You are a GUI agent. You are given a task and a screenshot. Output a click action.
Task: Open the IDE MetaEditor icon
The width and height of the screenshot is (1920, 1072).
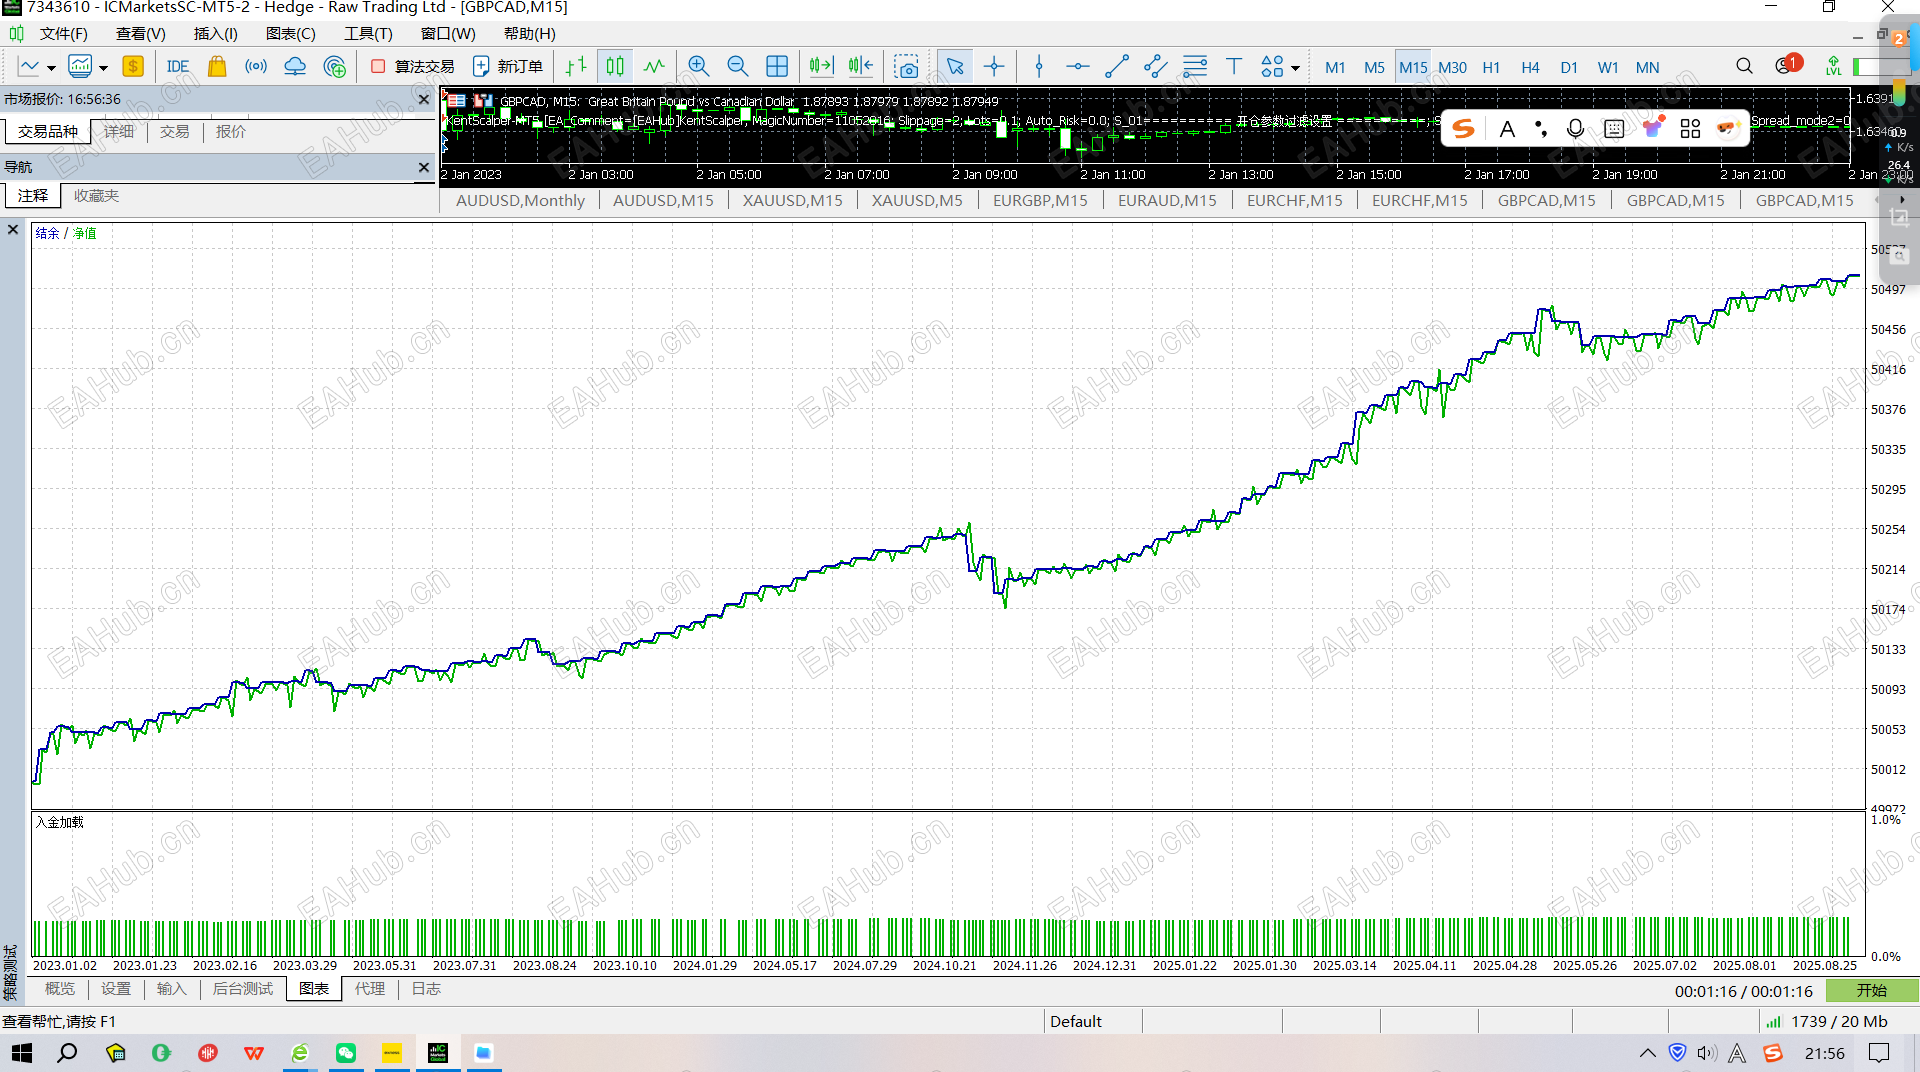point(178,67)
